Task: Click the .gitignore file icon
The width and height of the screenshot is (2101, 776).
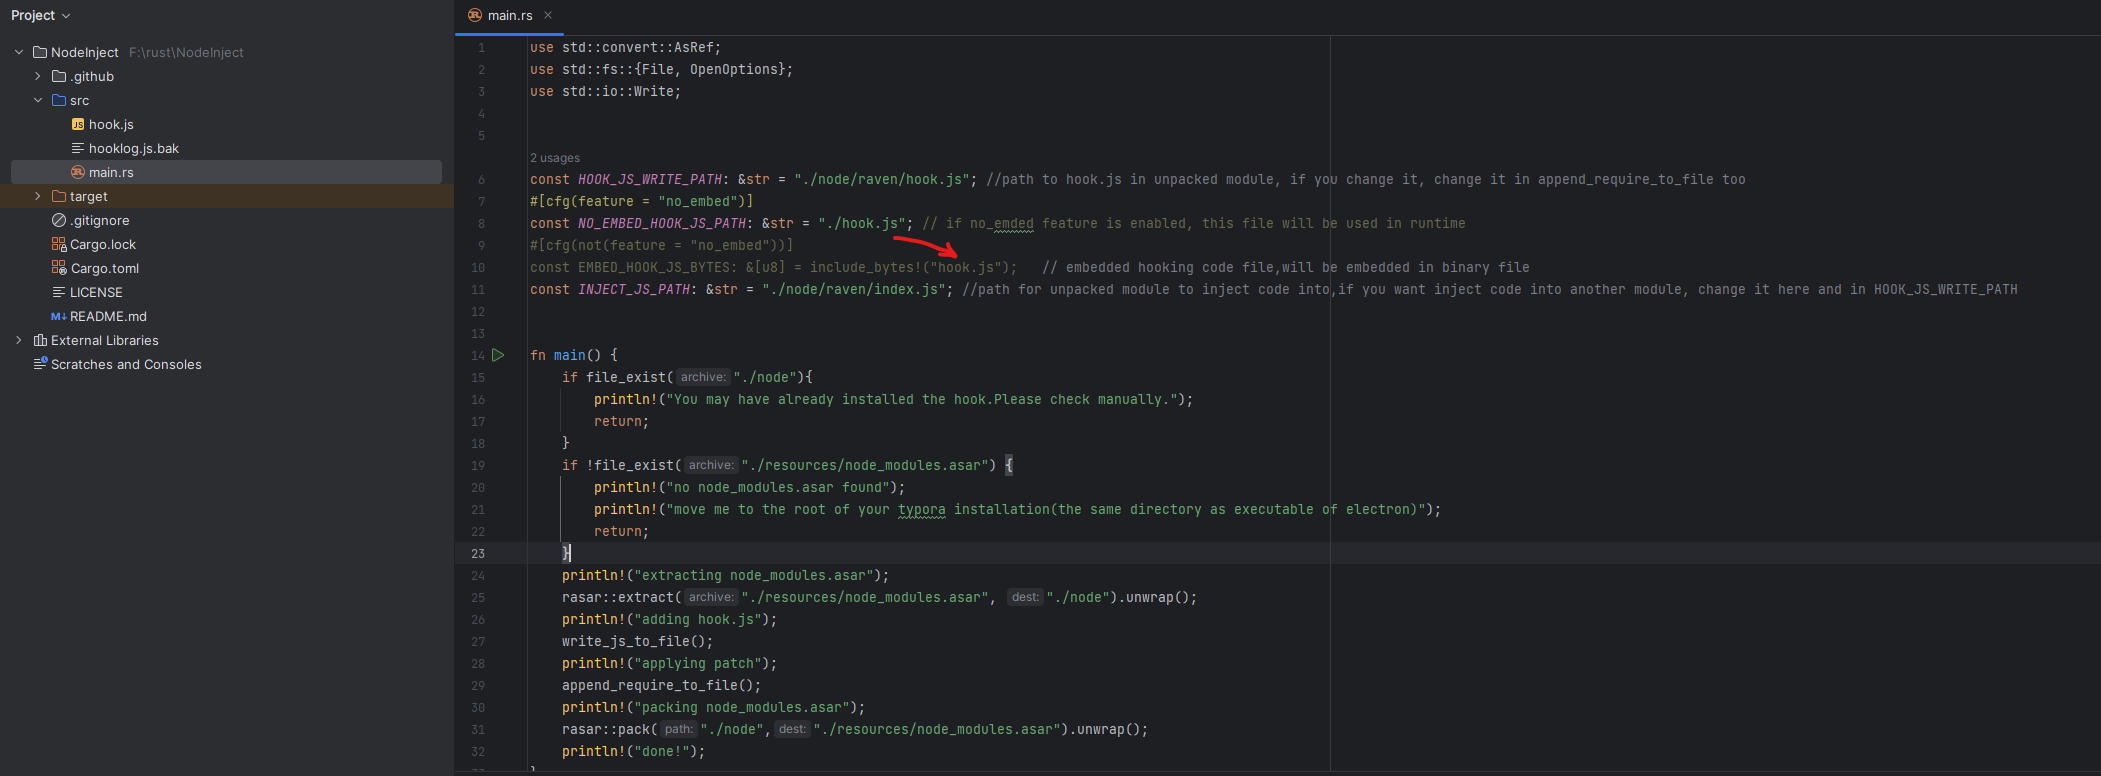Action: click(59, 220)
